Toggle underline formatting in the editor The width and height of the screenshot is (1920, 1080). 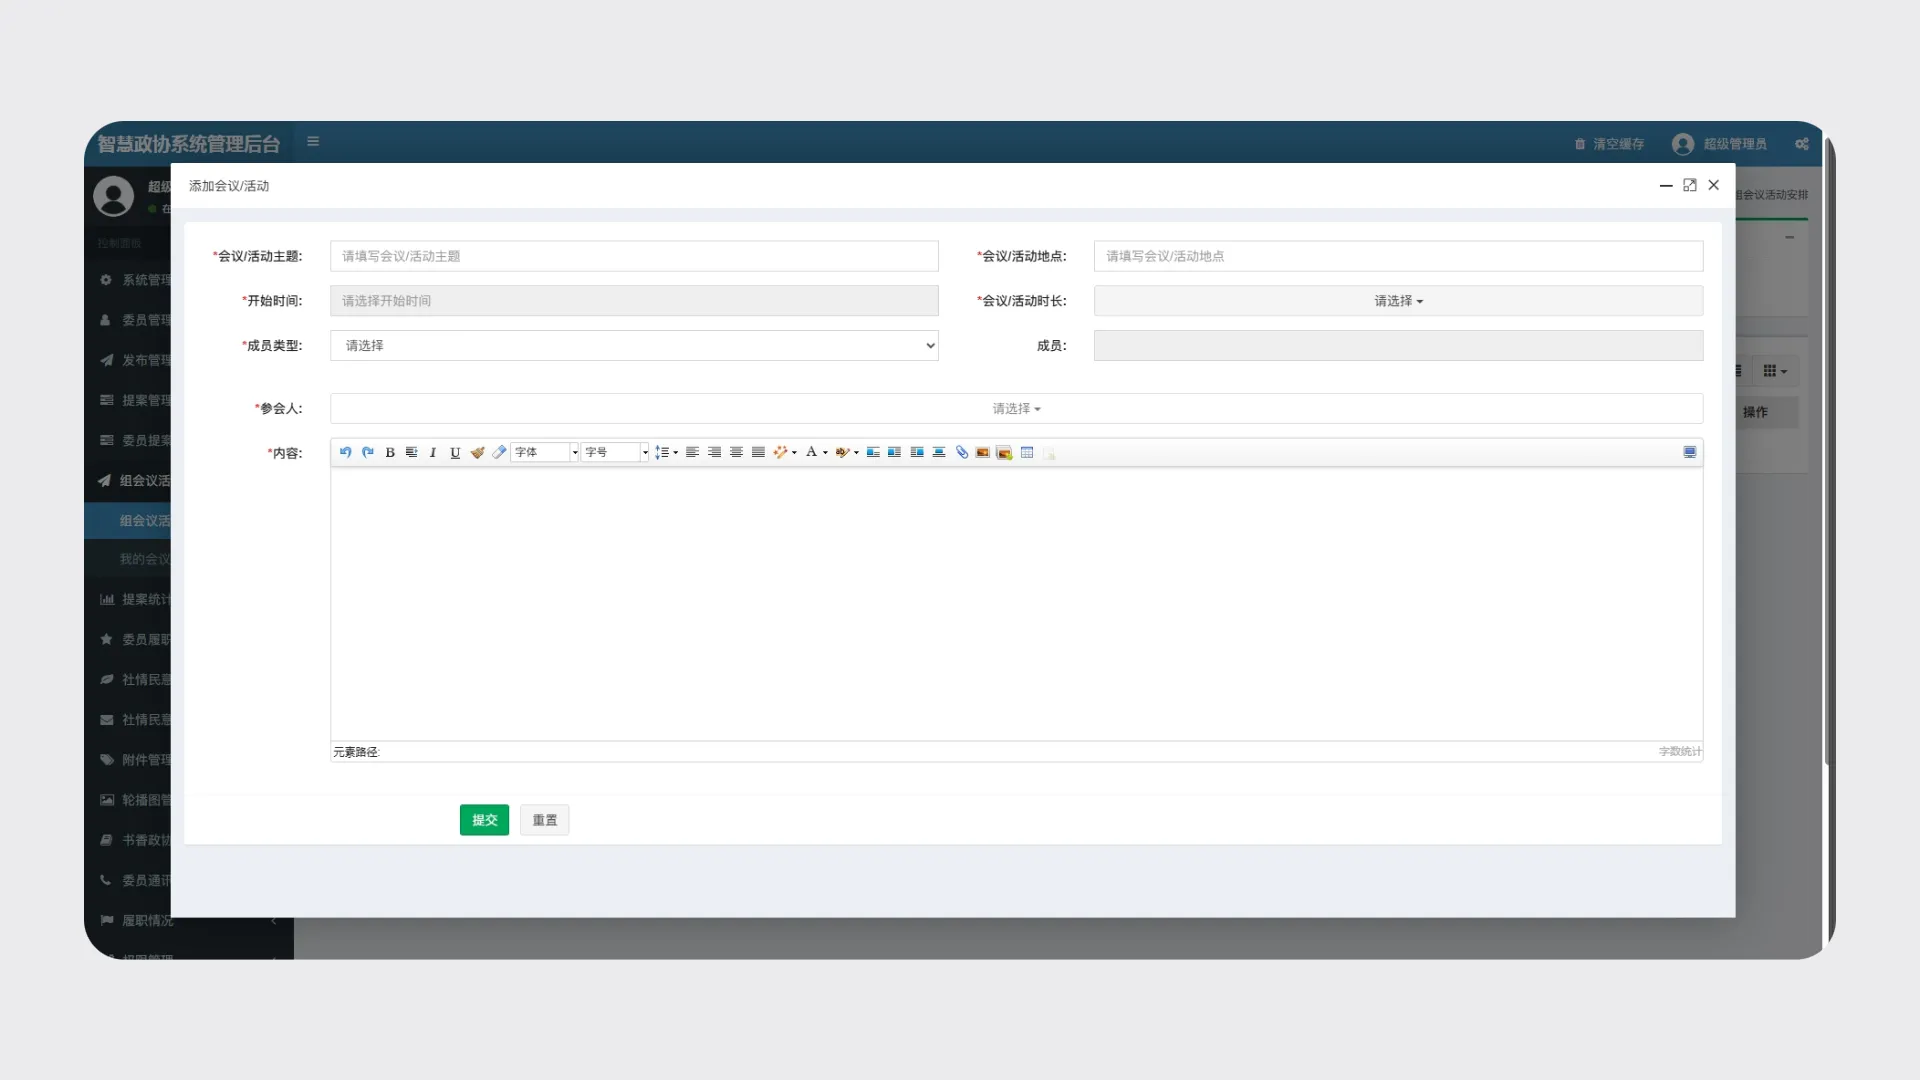point(455,452)
